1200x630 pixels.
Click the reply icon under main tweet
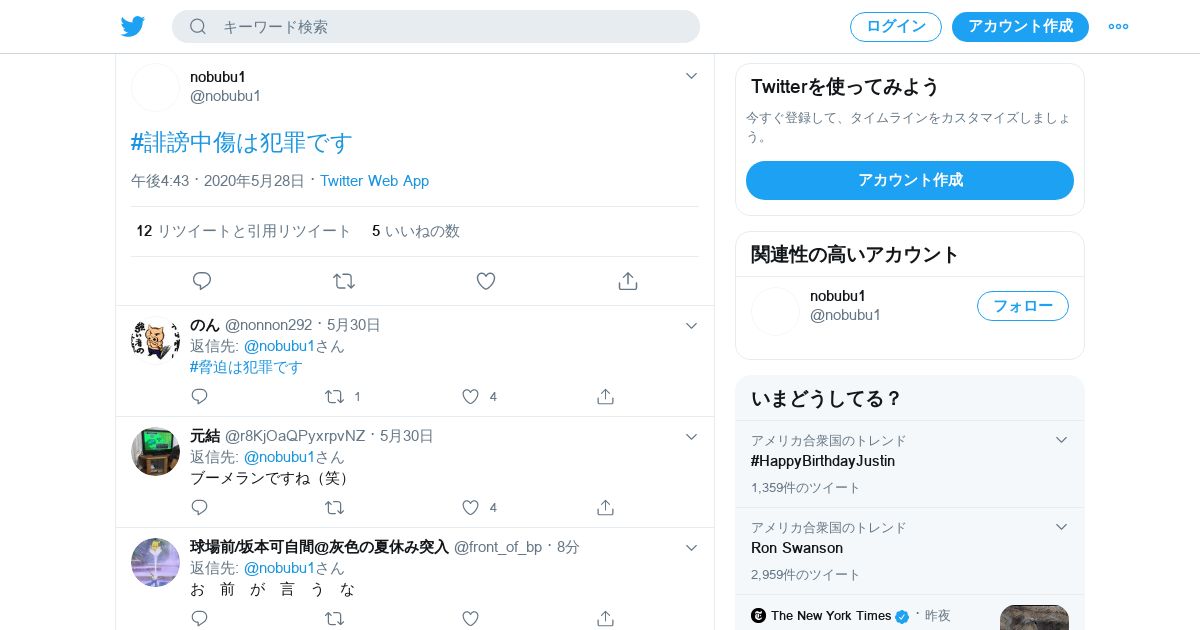coord(202,281)
